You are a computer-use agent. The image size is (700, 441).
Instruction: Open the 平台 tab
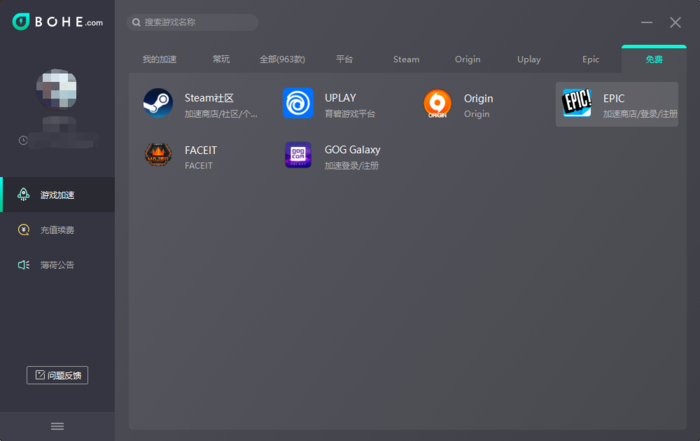[344, 59]
